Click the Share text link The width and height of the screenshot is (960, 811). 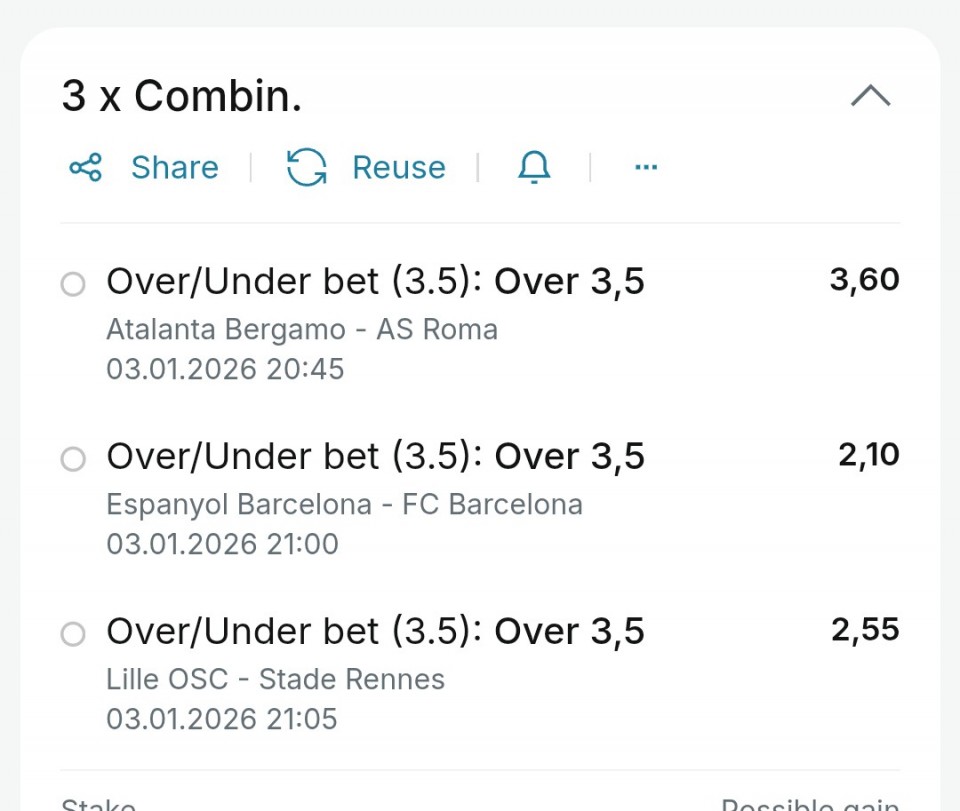pyautogui.click(x=174, y=167)
